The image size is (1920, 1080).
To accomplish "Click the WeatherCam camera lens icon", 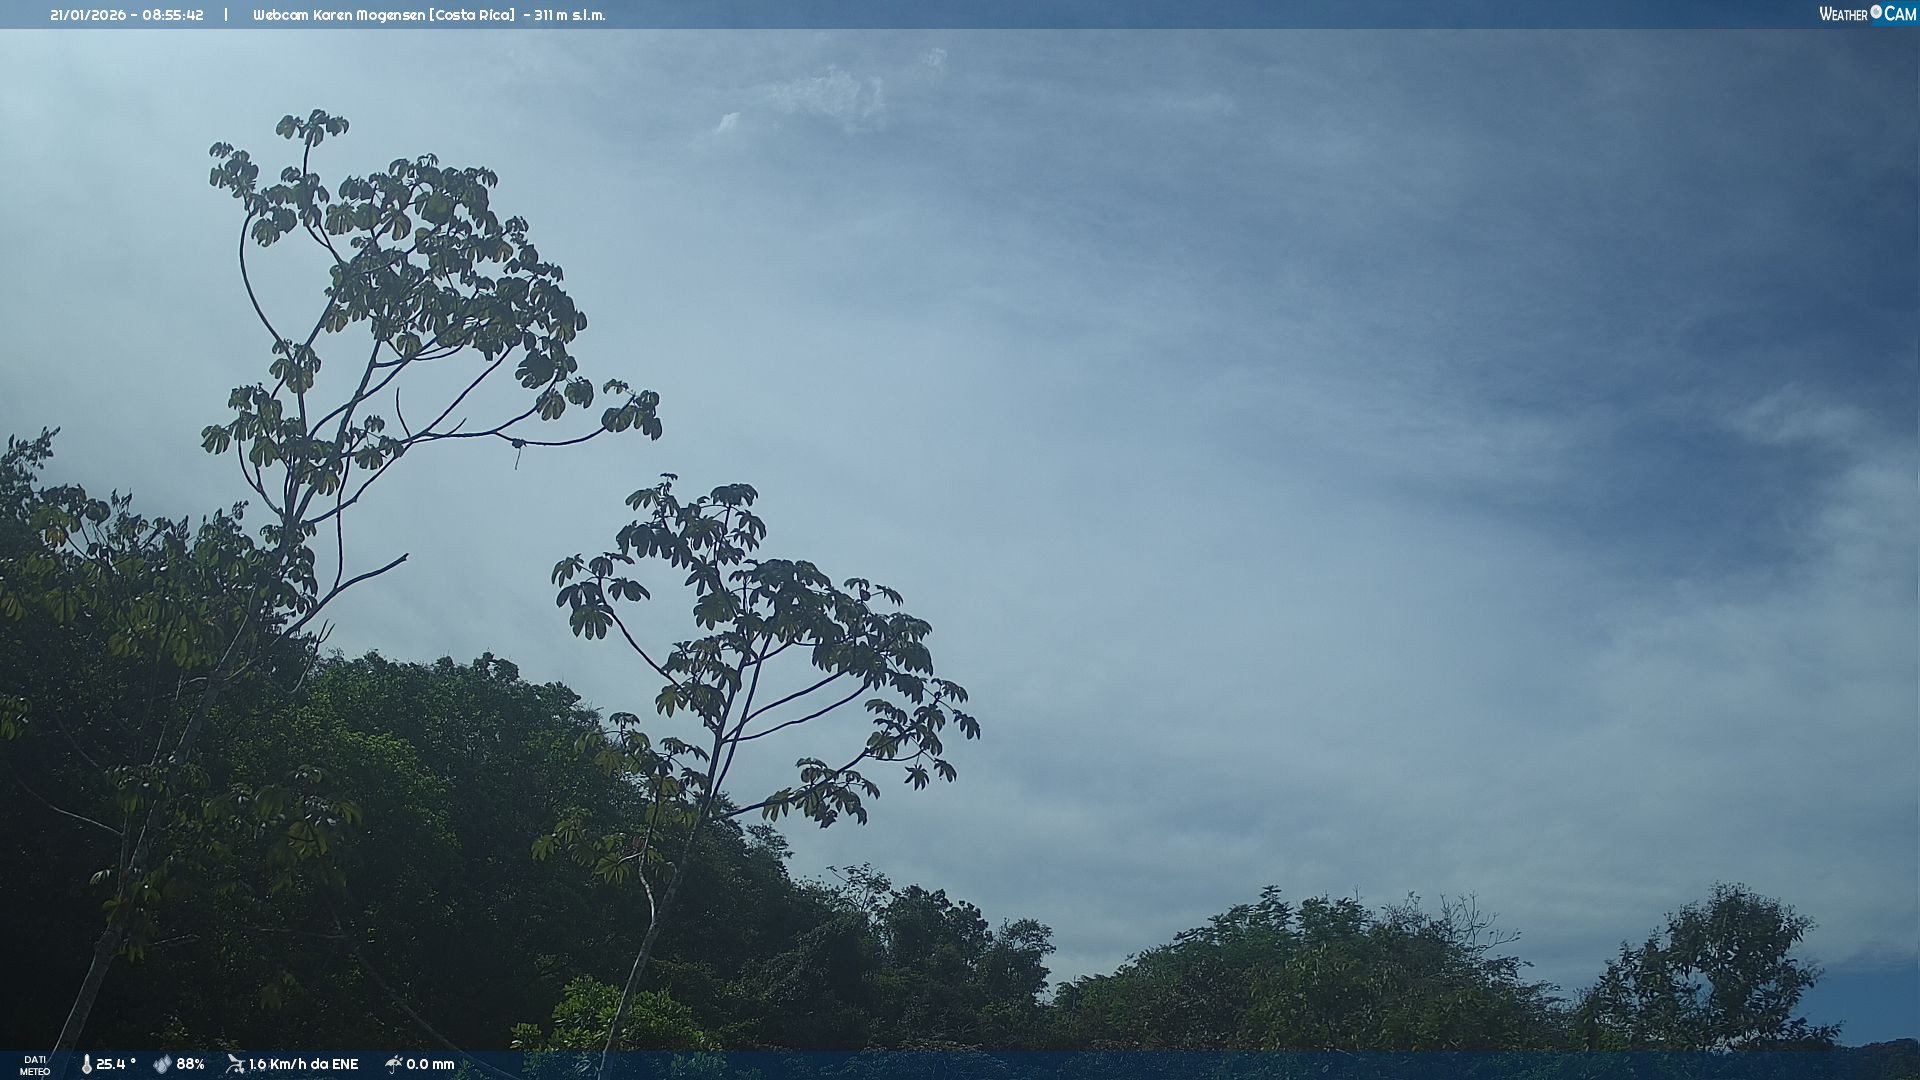I will click(1876, 12).
